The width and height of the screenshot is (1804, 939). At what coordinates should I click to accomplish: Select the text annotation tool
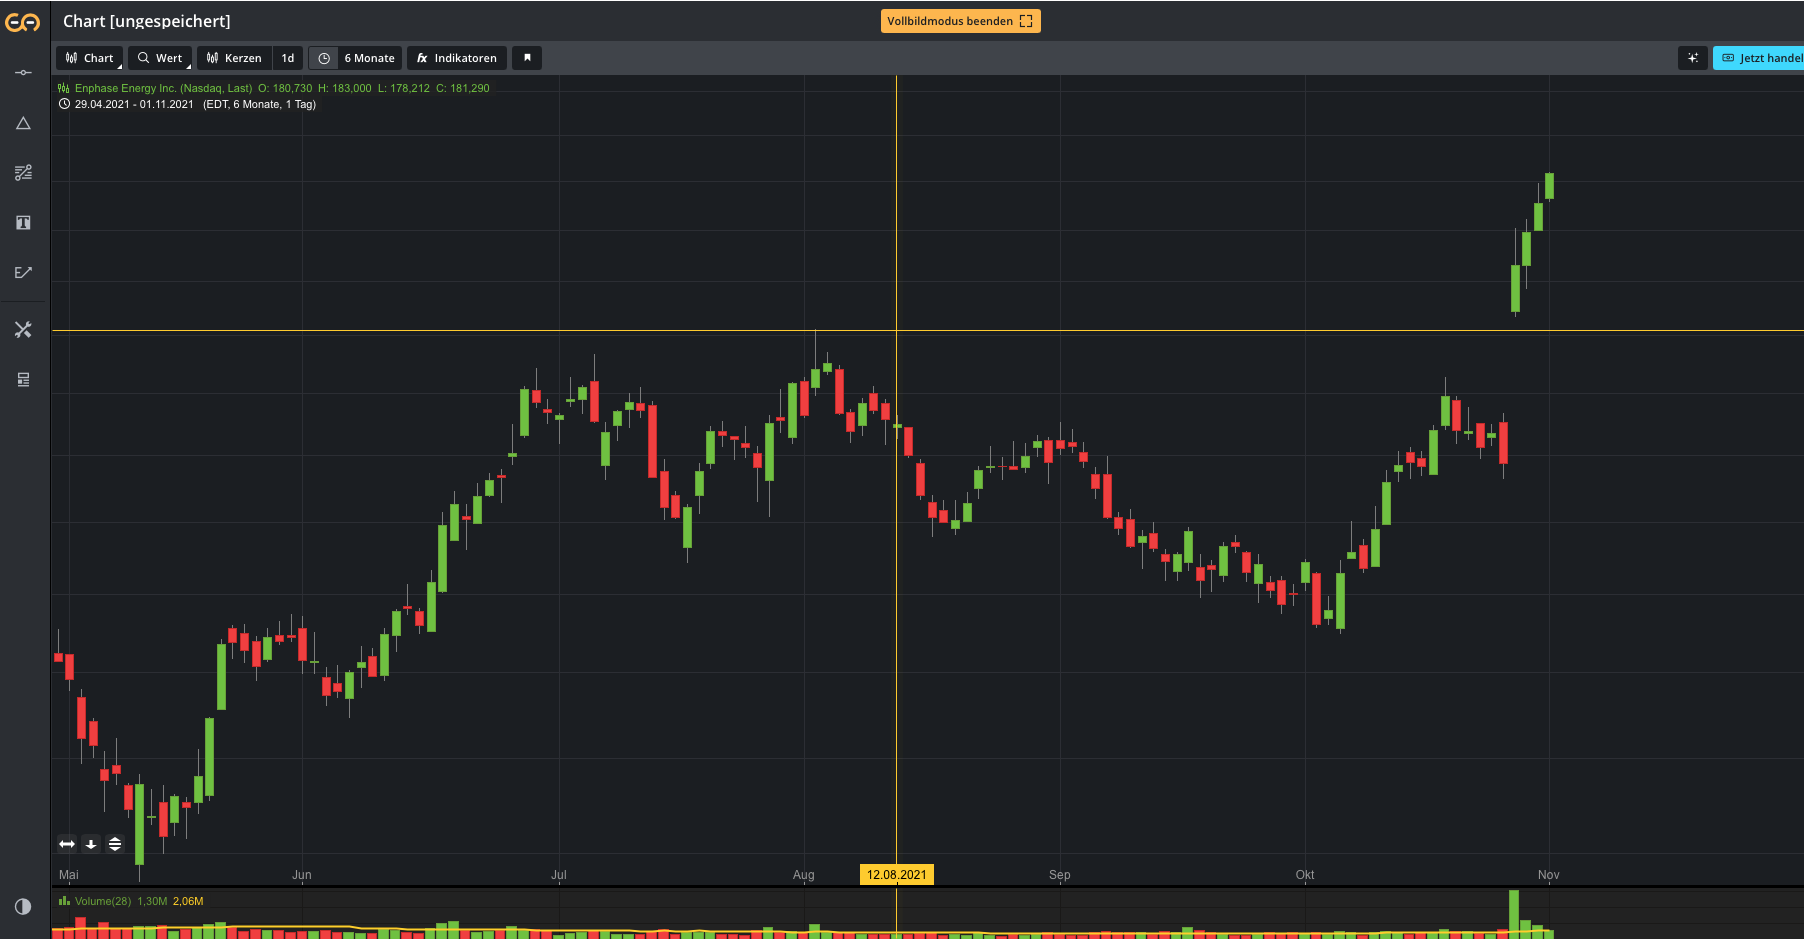(23, 222)
